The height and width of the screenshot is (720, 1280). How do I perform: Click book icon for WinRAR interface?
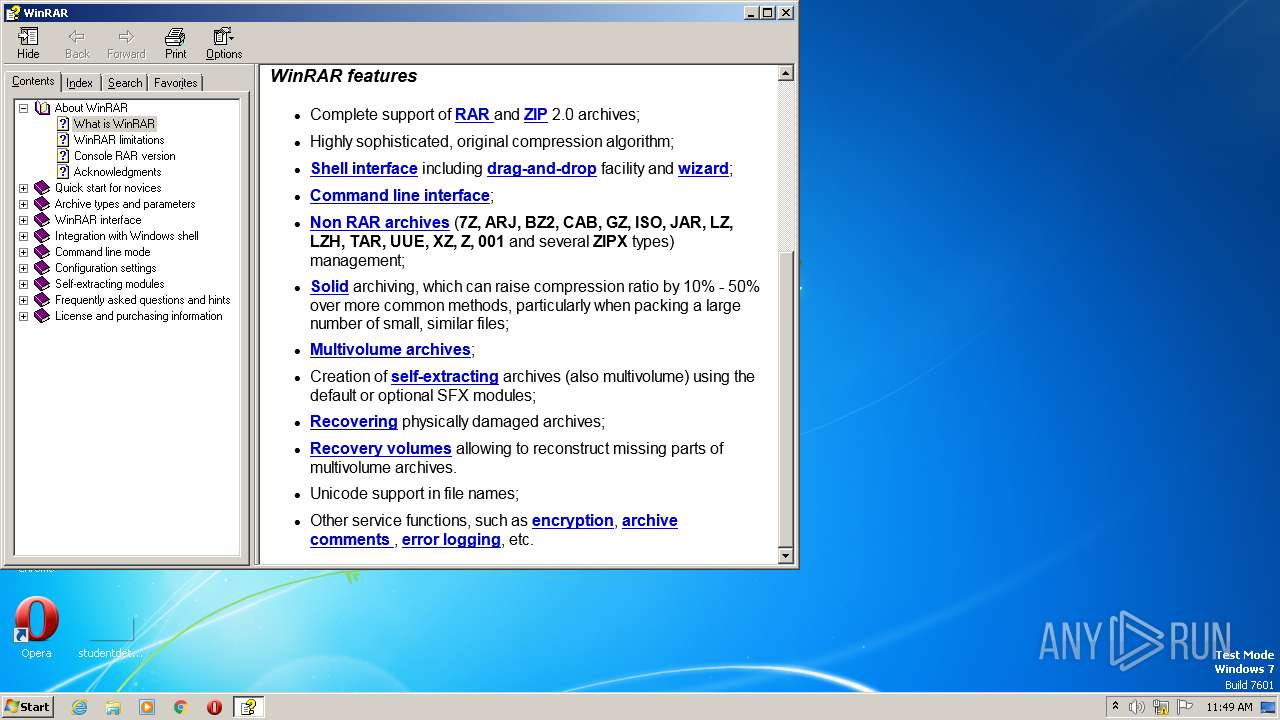point(42,220)
